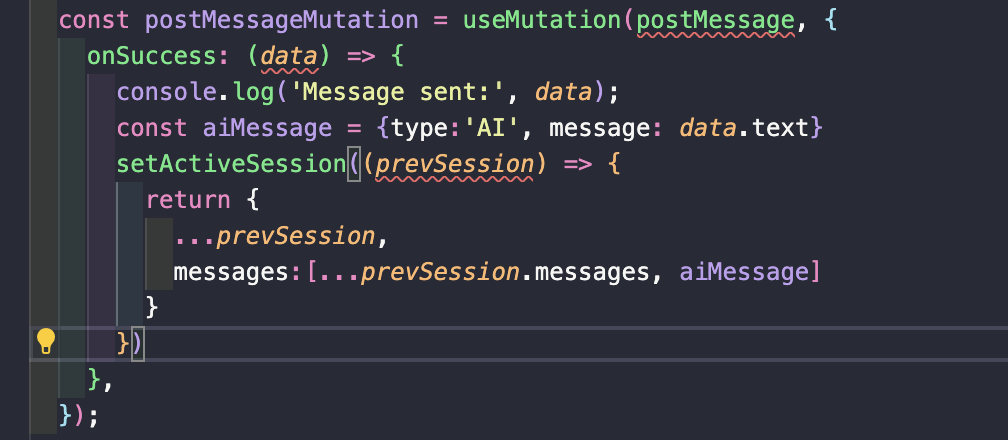The width and height of the screenshot is (1008, 440).
Task: Click aiMessage inside the messages array
Action: pos(744,273)
